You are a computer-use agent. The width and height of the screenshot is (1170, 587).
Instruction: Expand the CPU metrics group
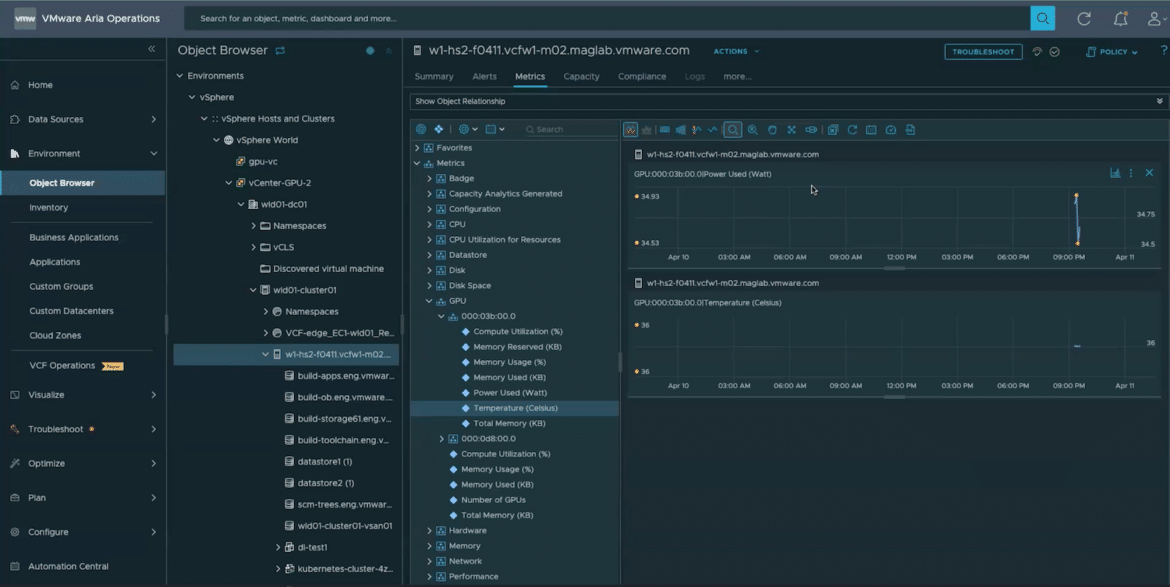click(x=429, y=224)
